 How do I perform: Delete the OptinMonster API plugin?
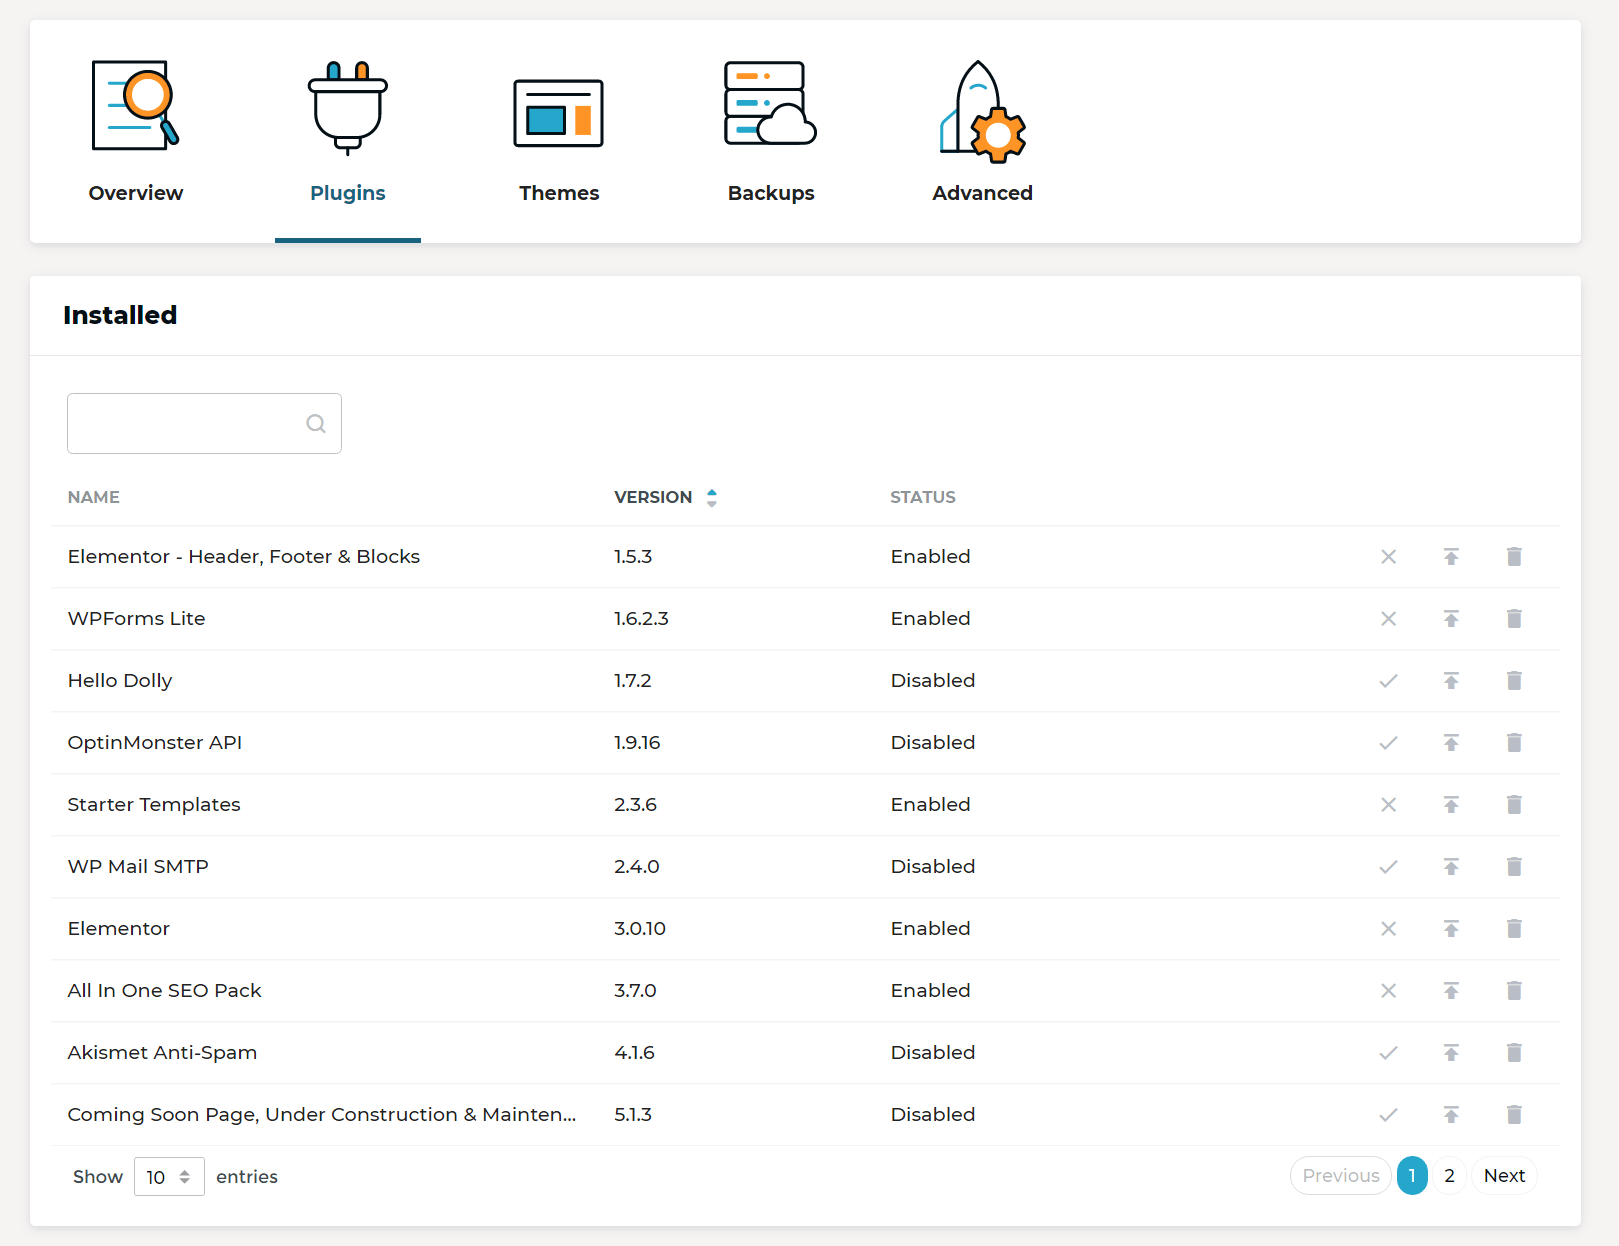[1514, 743]
